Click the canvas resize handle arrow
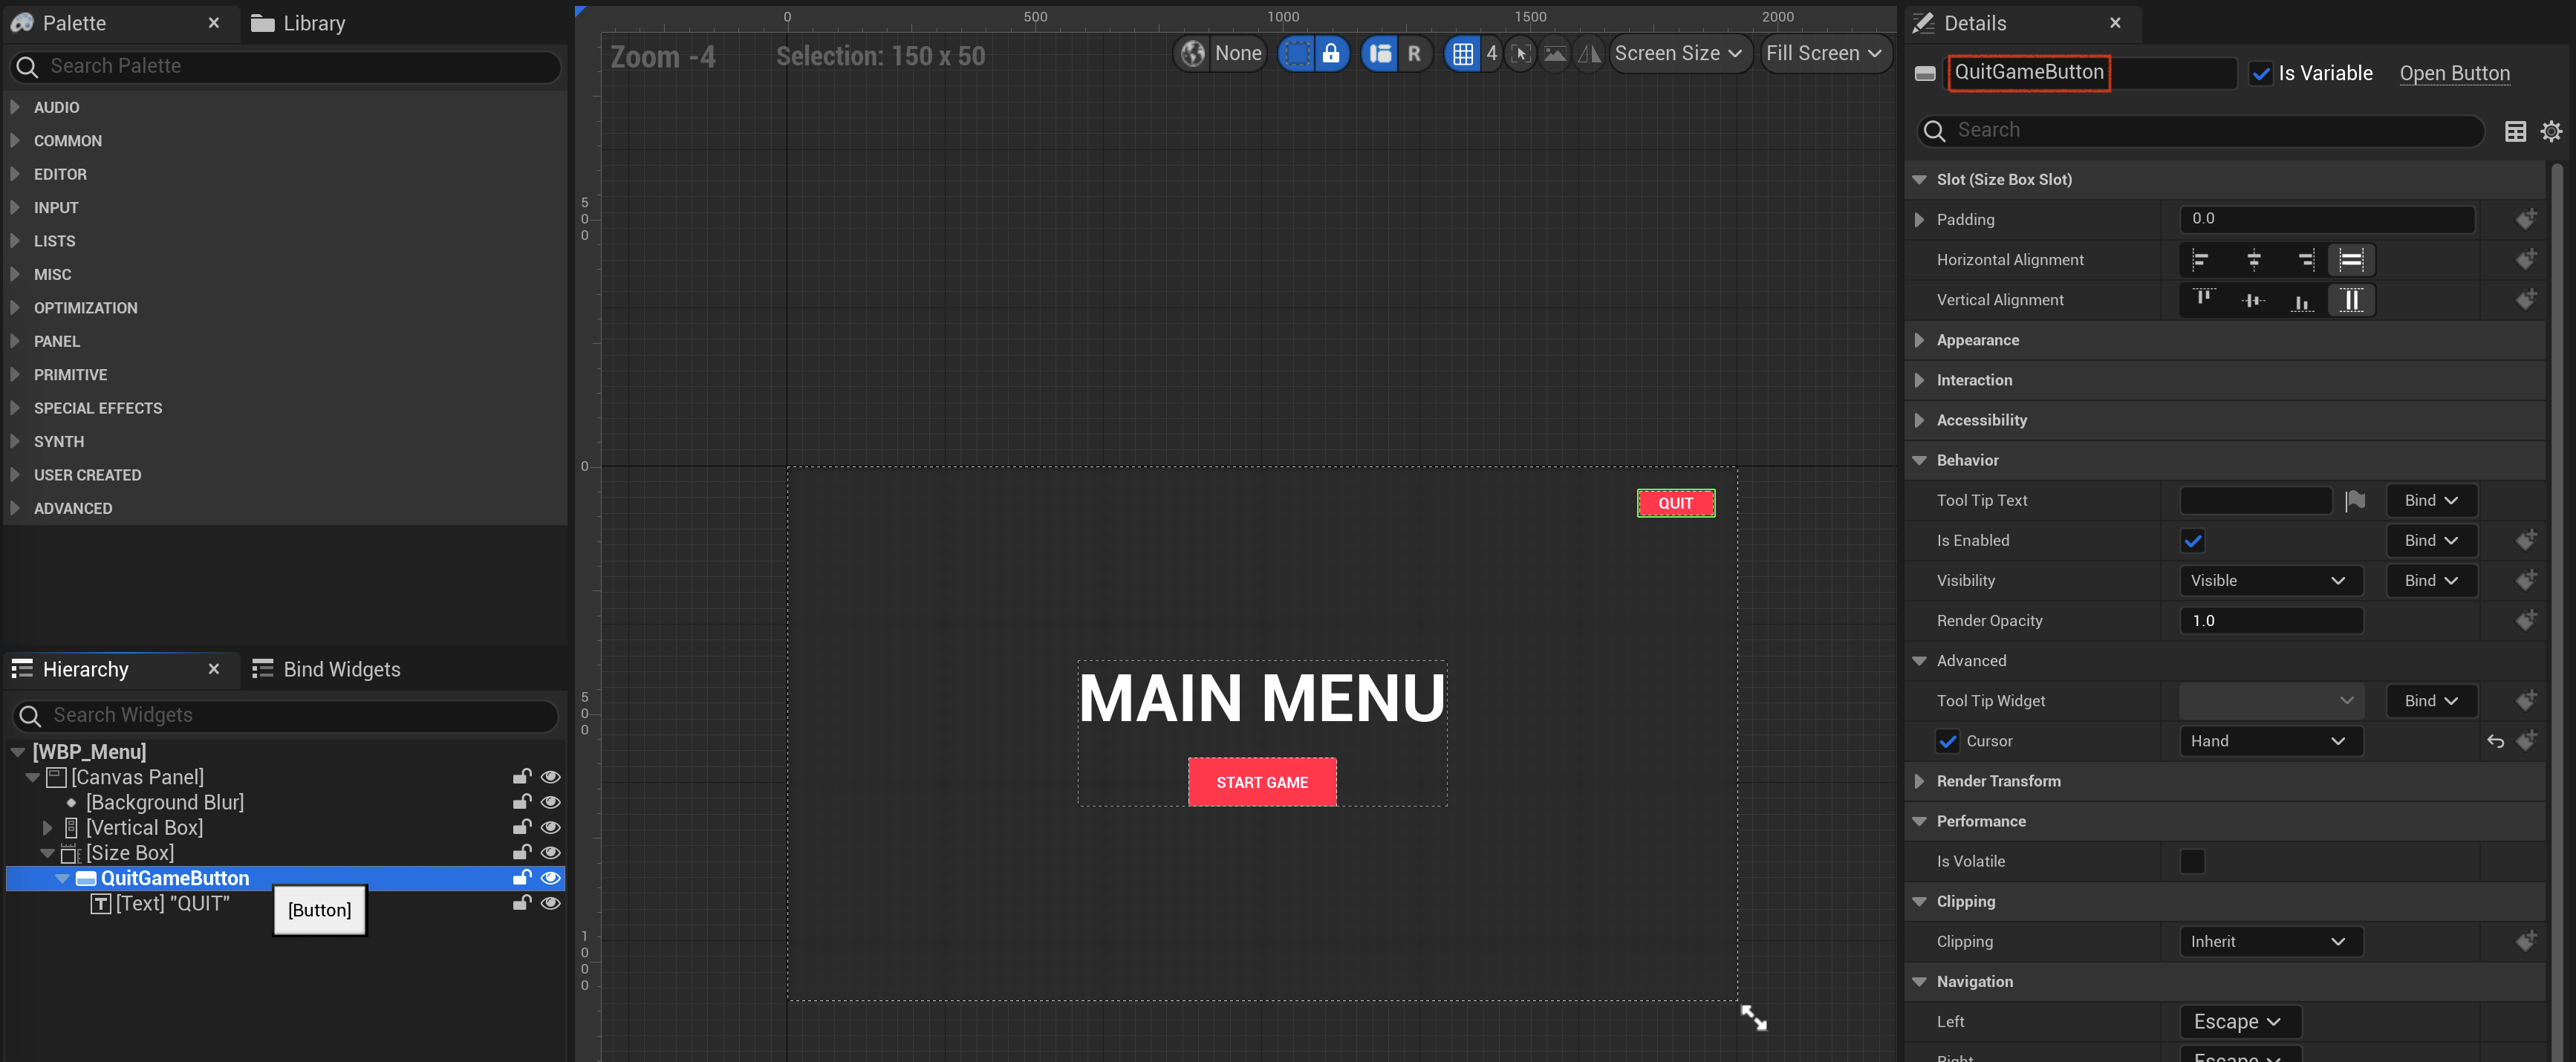This screenshot has height=1062, width=2576. tap(1753, 1017)
